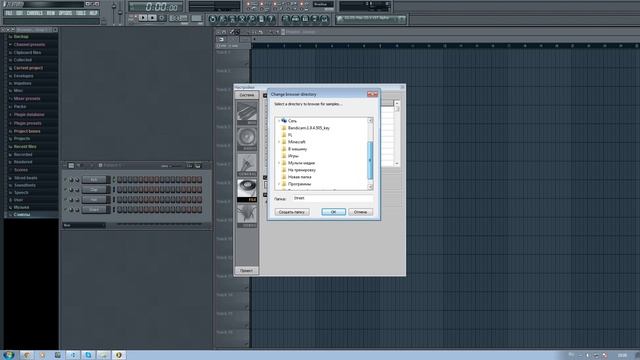Select the Audio speaker icon in settings
The height and width of the screenshot is (360, 640).
pyautogui.click(x=247, y=139)
